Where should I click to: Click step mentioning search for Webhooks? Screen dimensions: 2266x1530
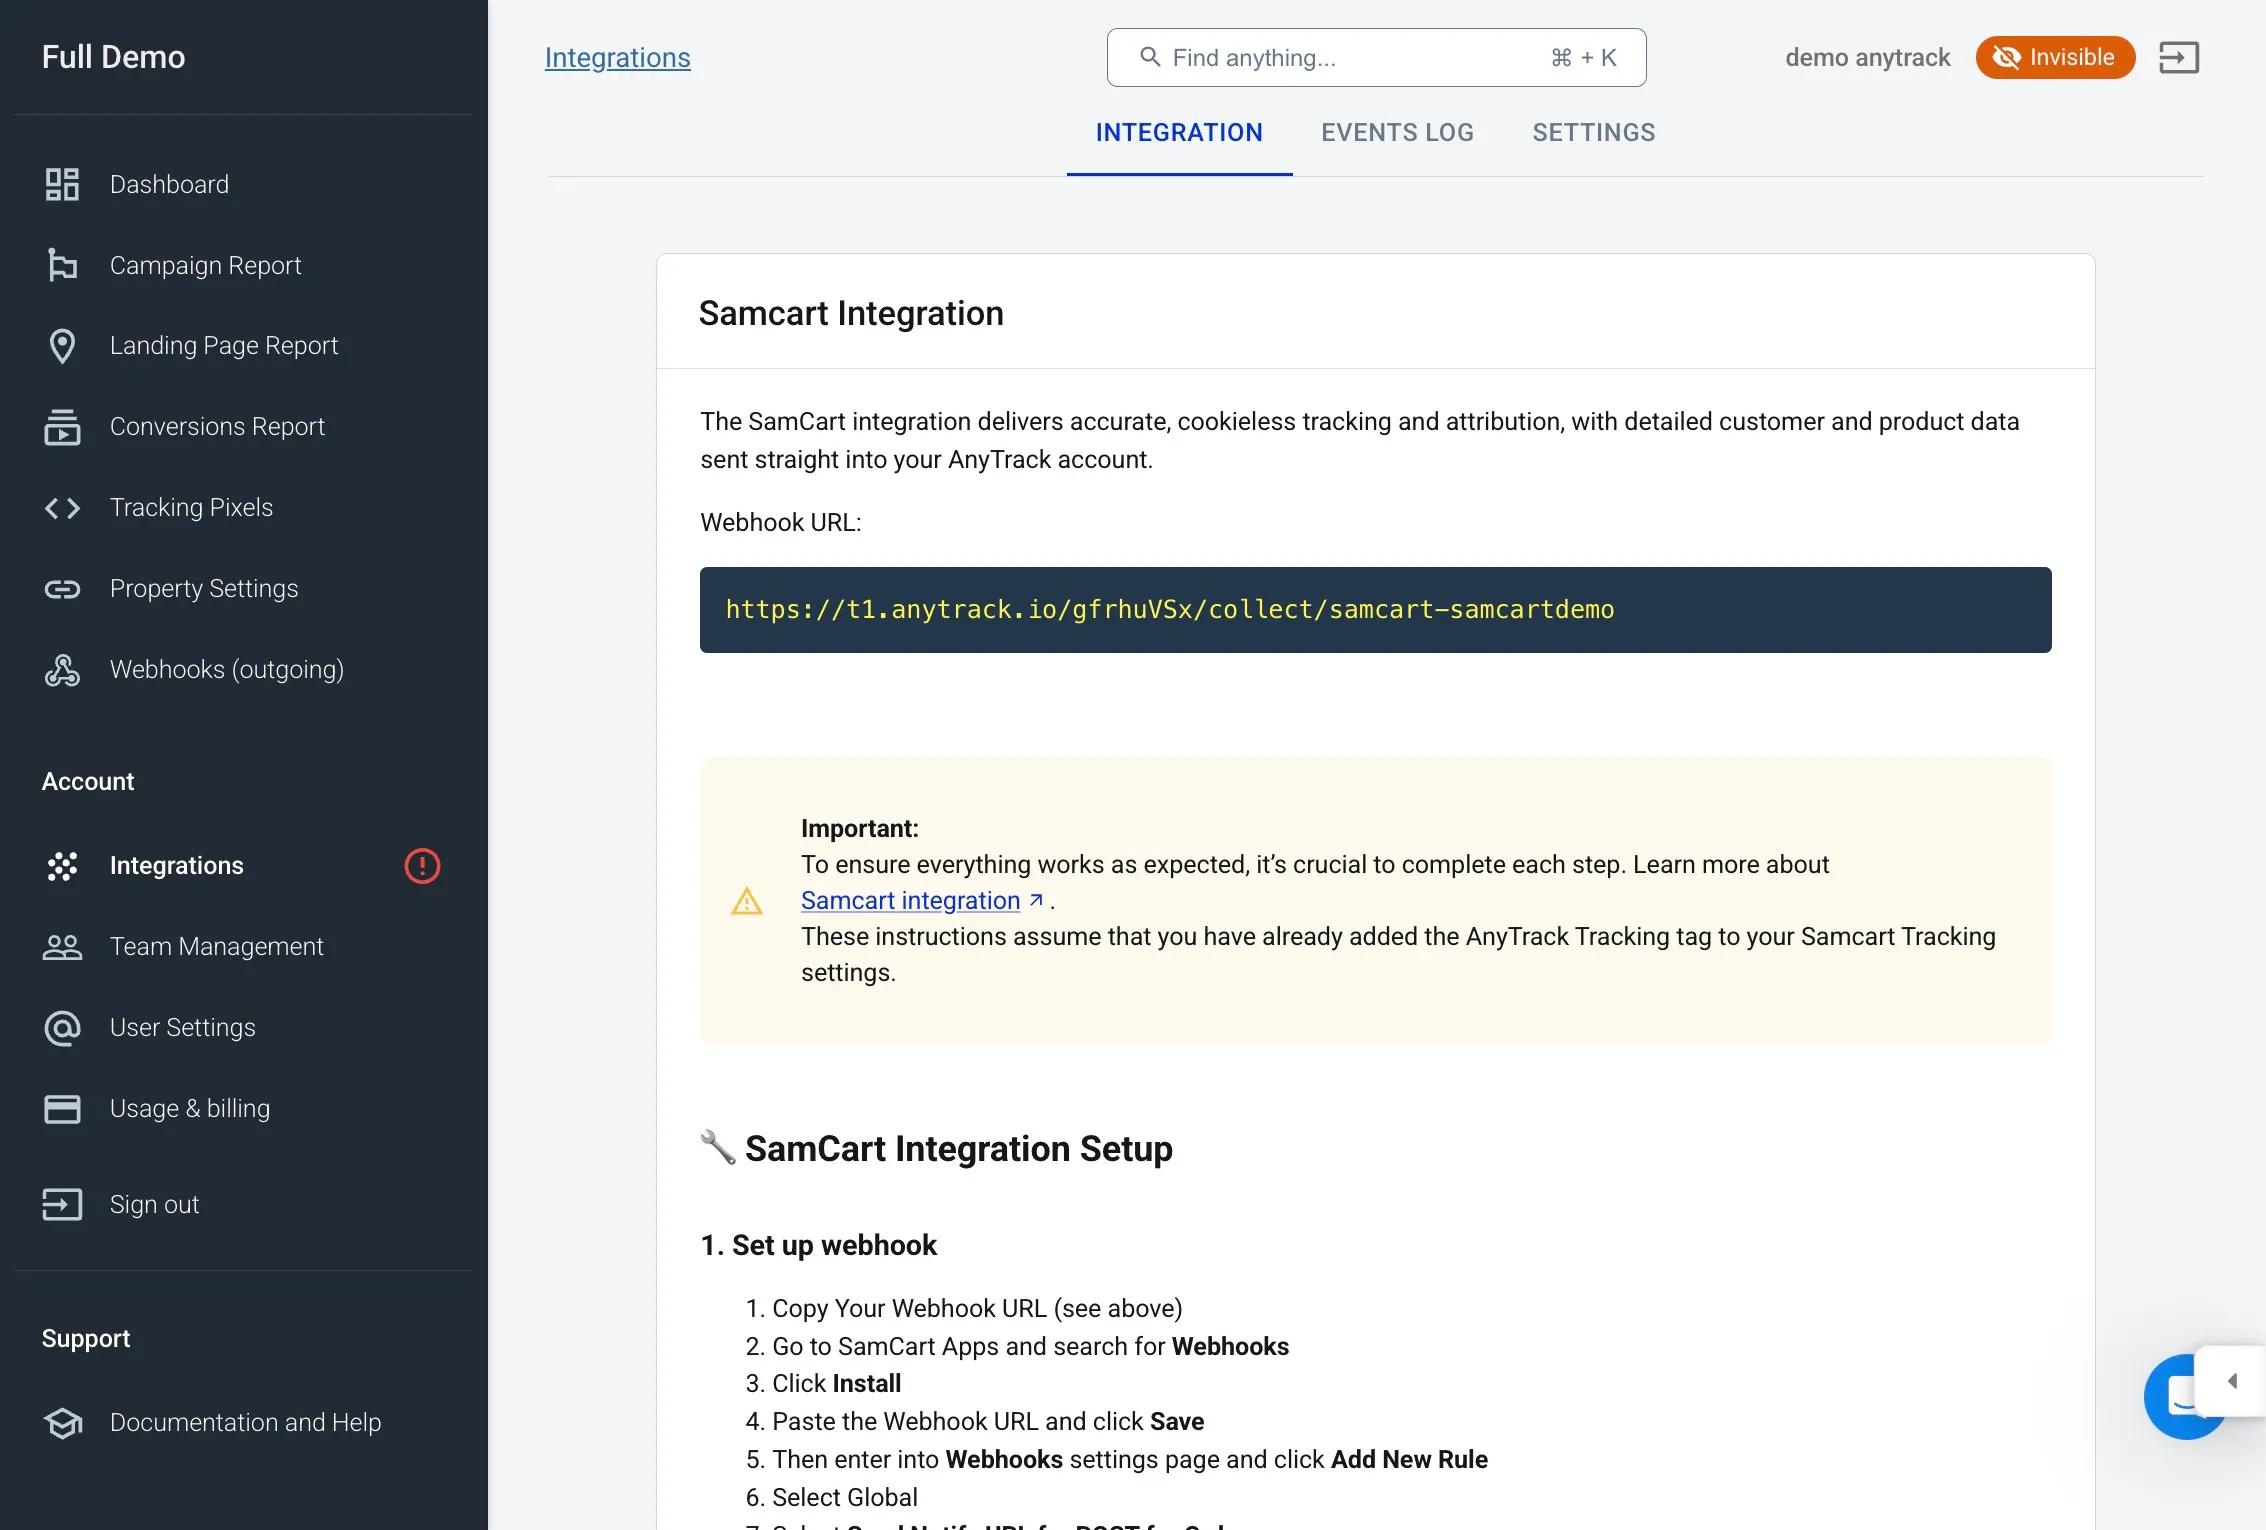1030,1347
